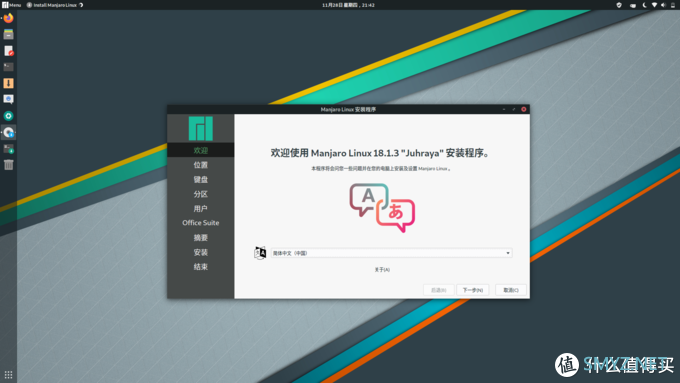Click the shield update tray icon
Viewport: 680px width, 383px height.
[x=619, y=5]
